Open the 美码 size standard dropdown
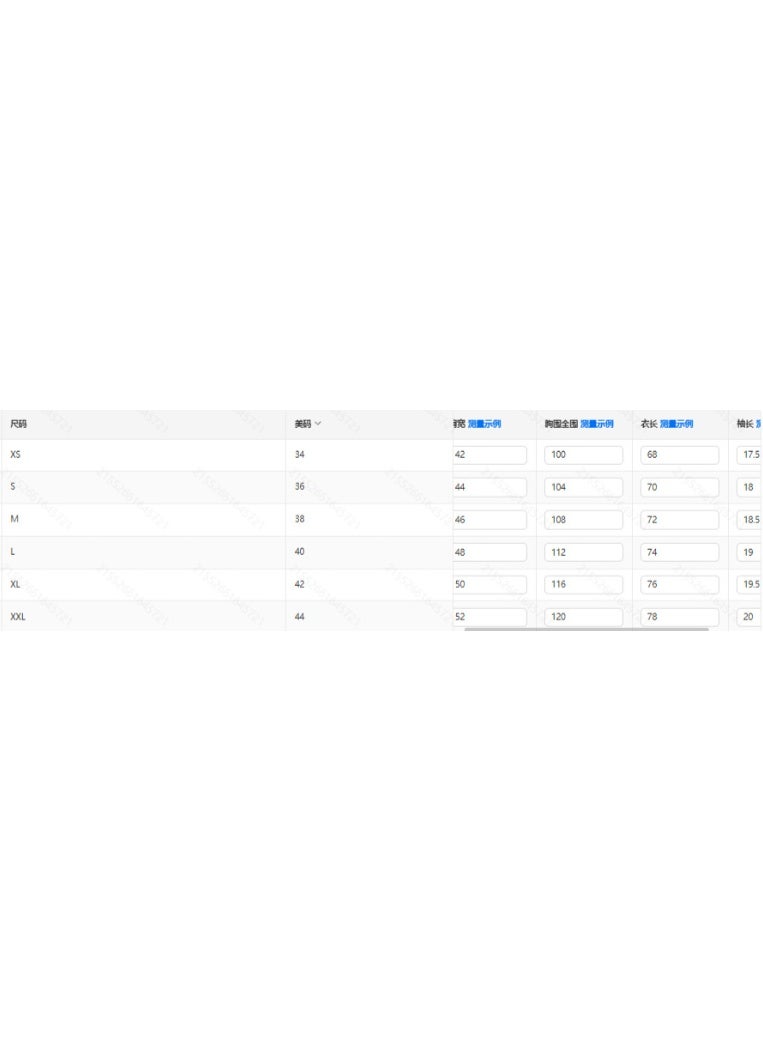This screenshot has width=763, height=1040. 307,424
